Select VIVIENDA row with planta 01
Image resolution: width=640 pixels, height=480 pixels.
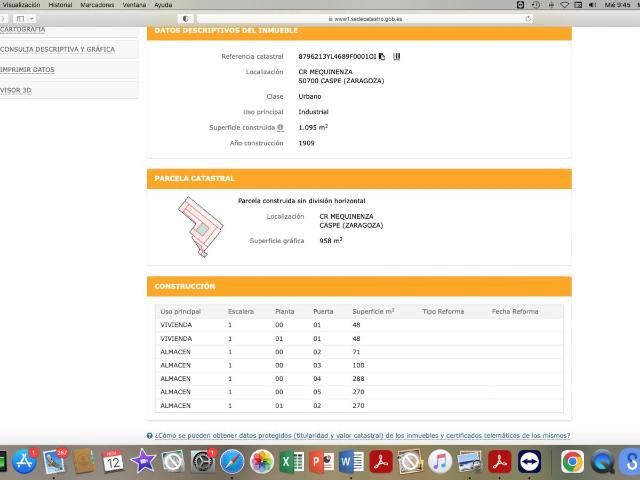(x=359, y=338)
